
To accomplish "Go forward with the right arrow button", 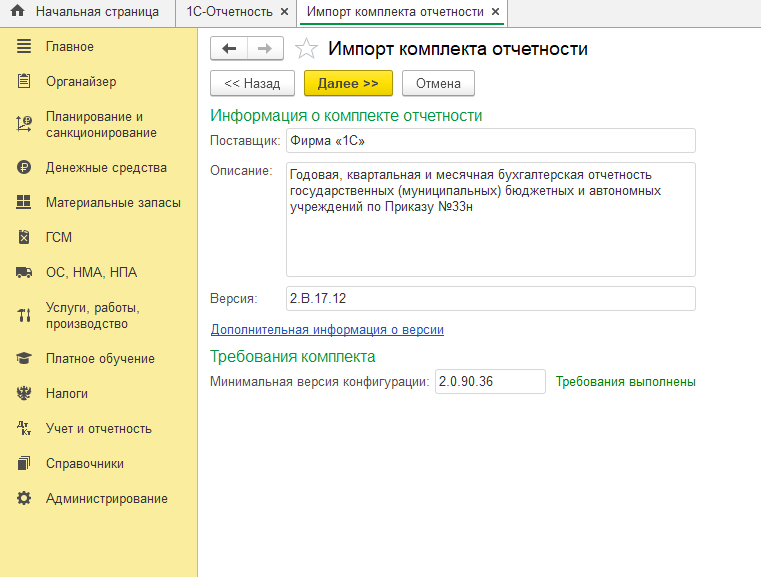I will [265, 49].
